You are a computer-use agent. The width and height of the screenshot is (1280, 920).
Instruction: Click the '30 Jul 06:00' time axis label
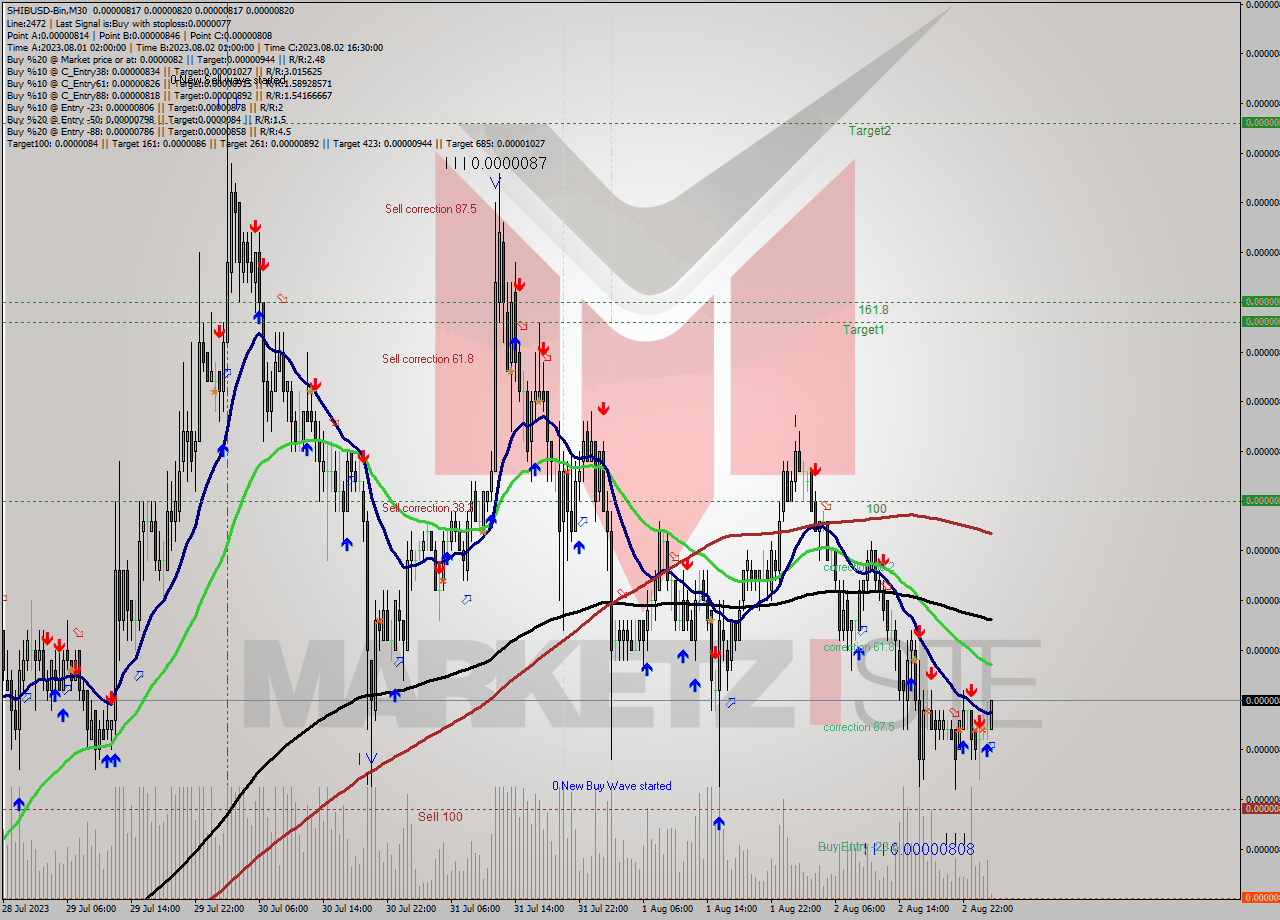(283, 909)
